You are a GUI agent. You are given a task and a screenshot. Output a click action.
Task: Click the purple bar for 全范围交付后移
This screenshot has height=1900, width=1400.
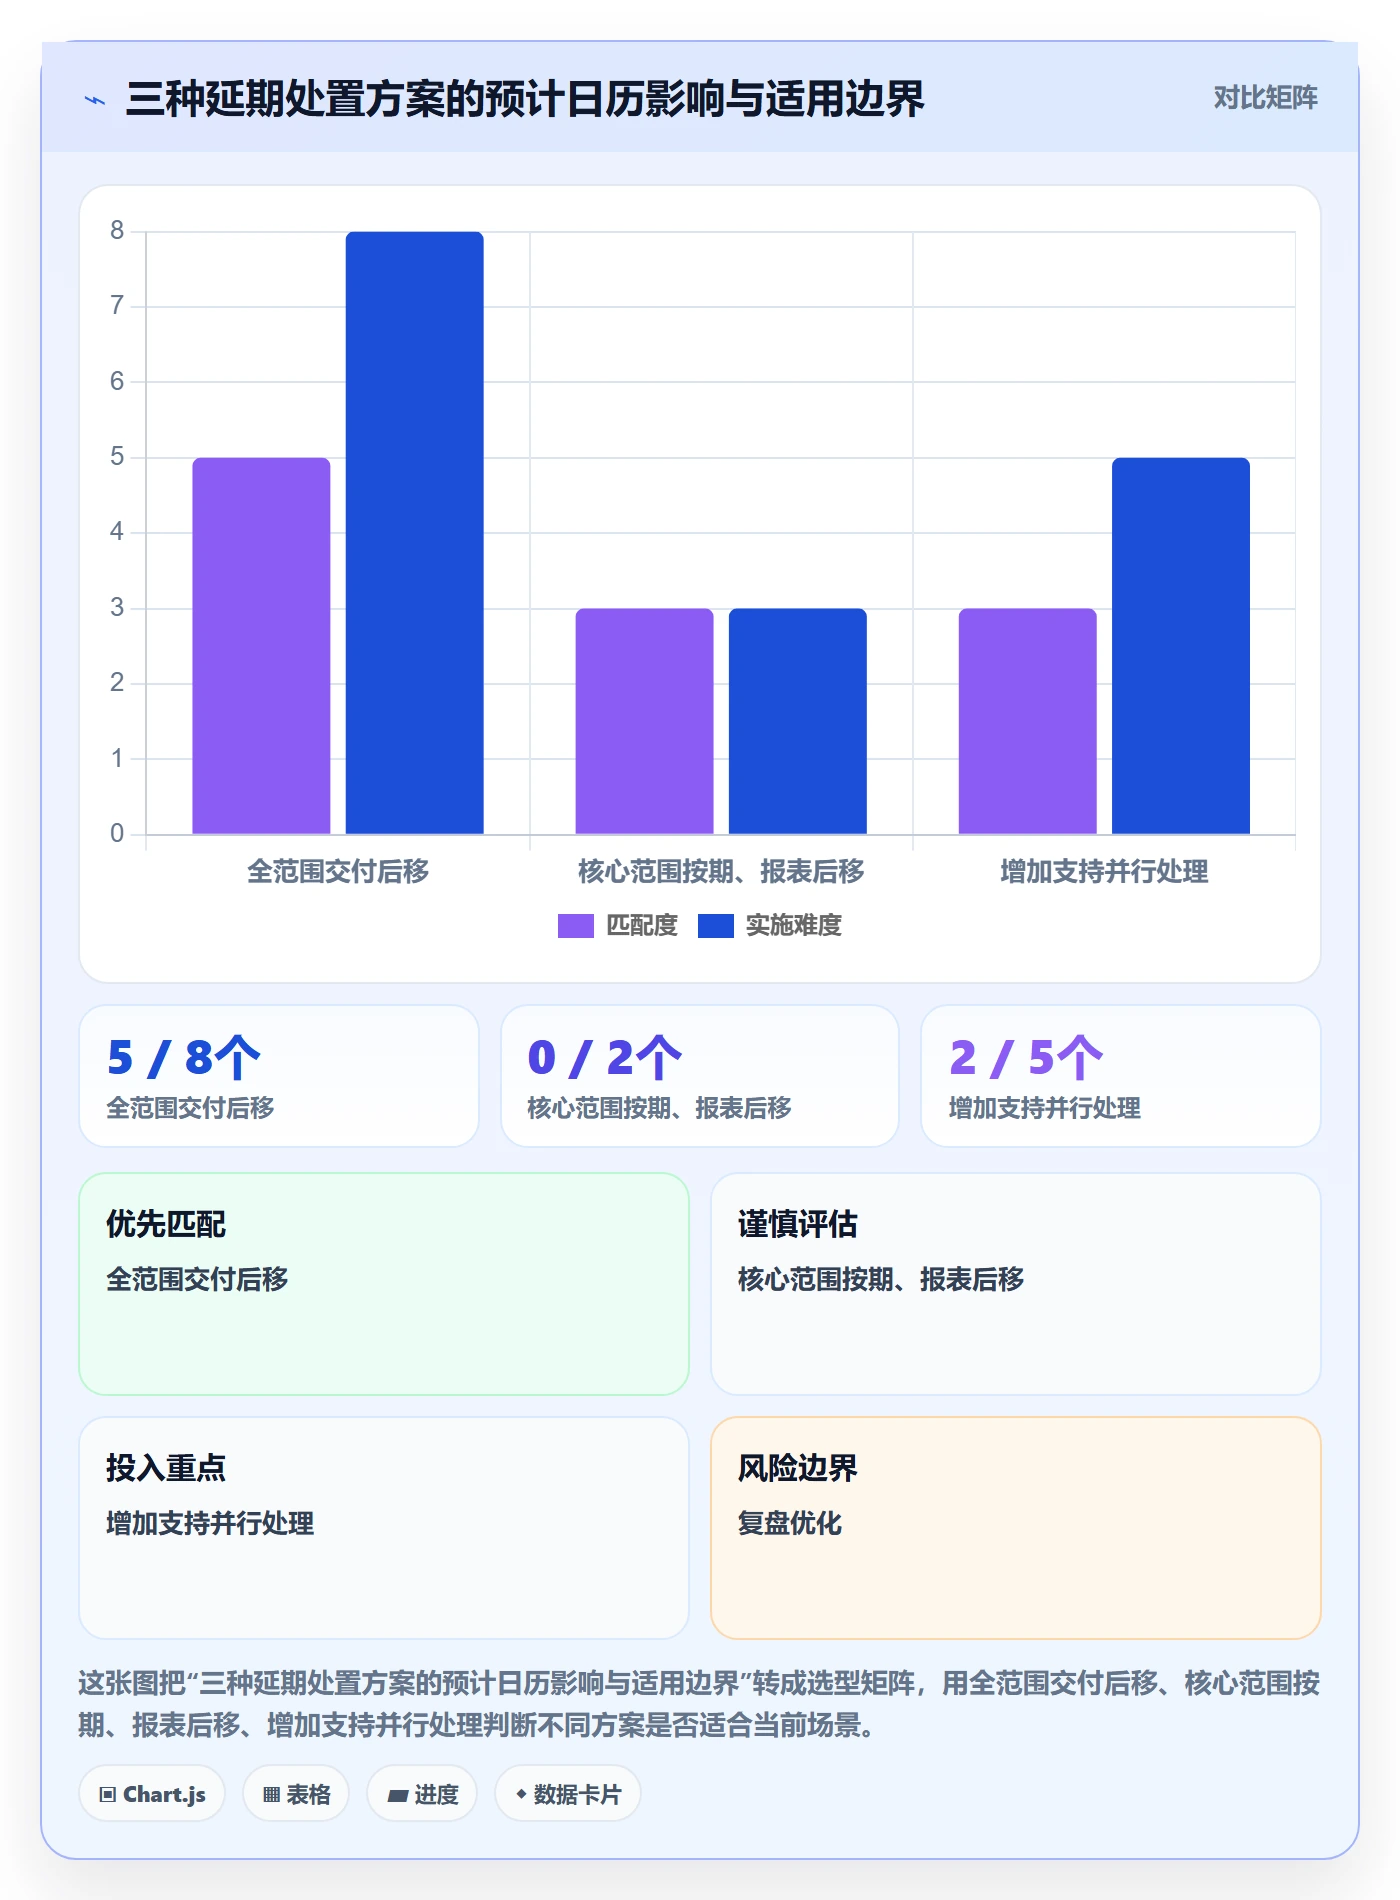coord(261,646)
